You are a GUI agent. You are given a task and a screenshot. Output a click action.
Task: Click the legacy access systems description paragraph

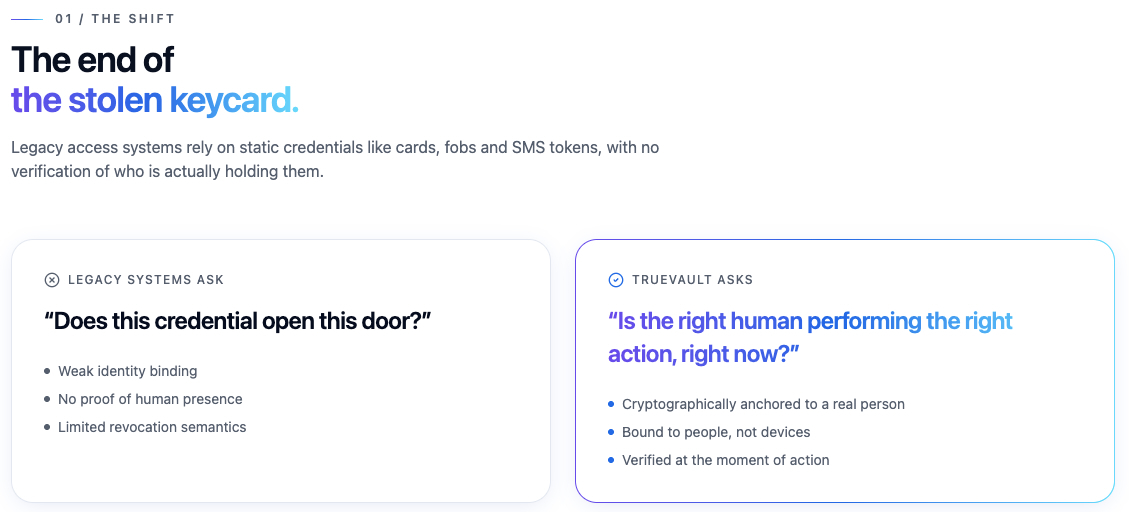pos(335,159)
